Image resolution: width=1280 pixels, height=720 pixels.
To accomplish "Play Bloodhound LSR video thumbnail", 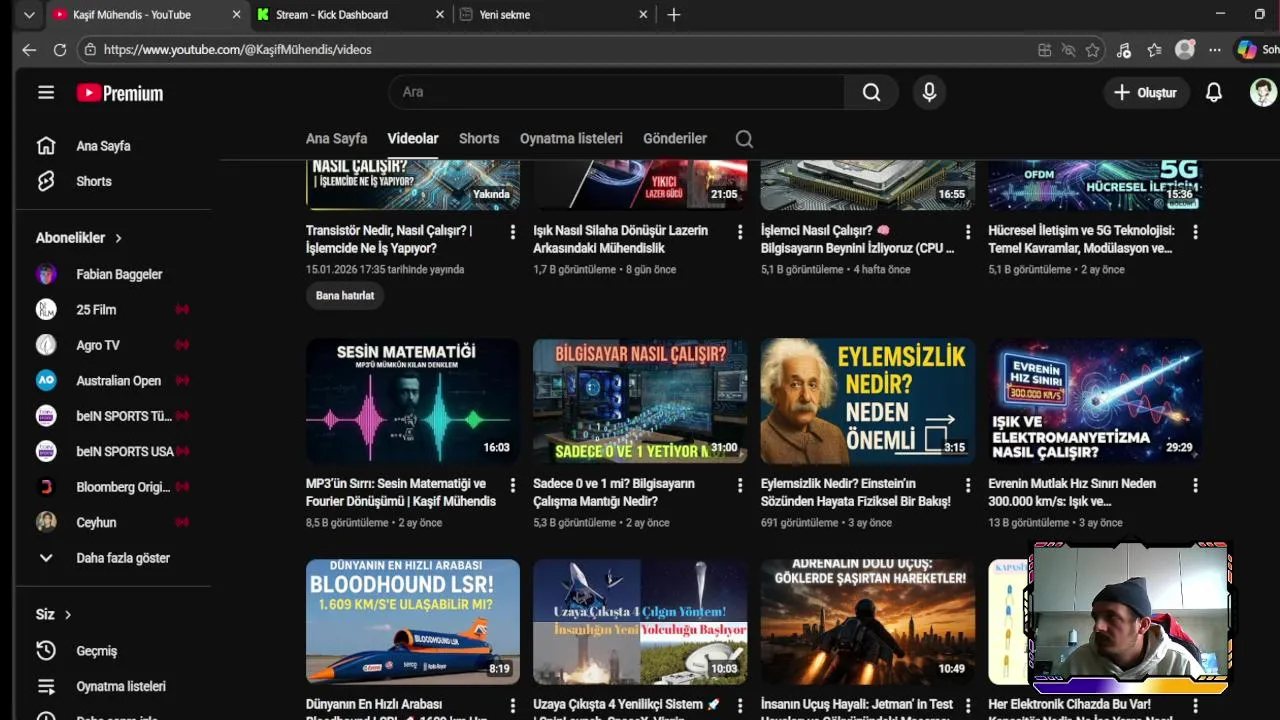I will coord(413,621).
